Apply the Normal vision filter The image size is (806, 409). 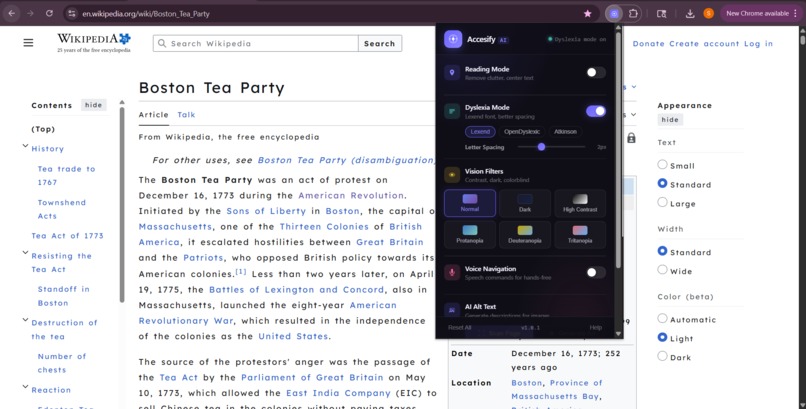[x=470, y=203]
